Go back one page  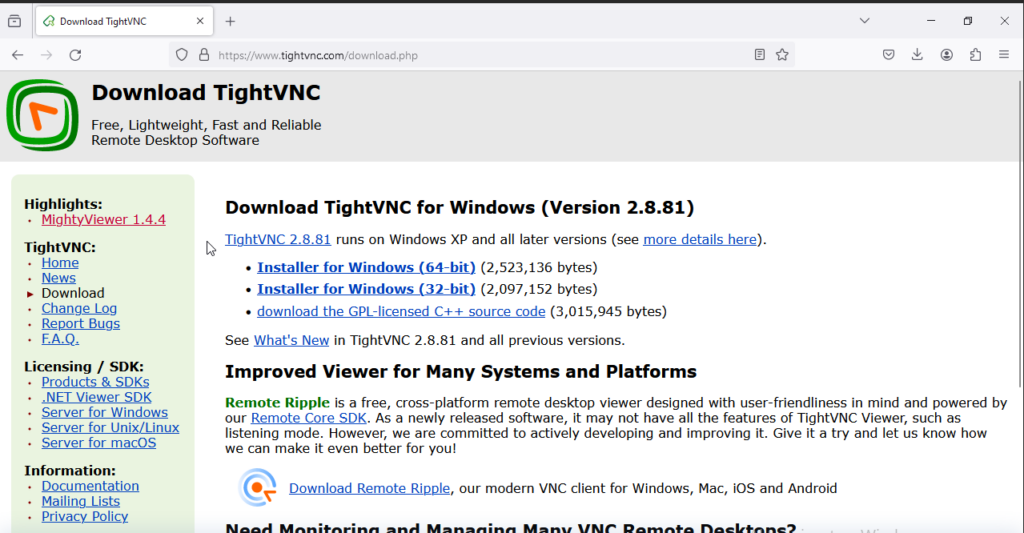tap(18, 55)
